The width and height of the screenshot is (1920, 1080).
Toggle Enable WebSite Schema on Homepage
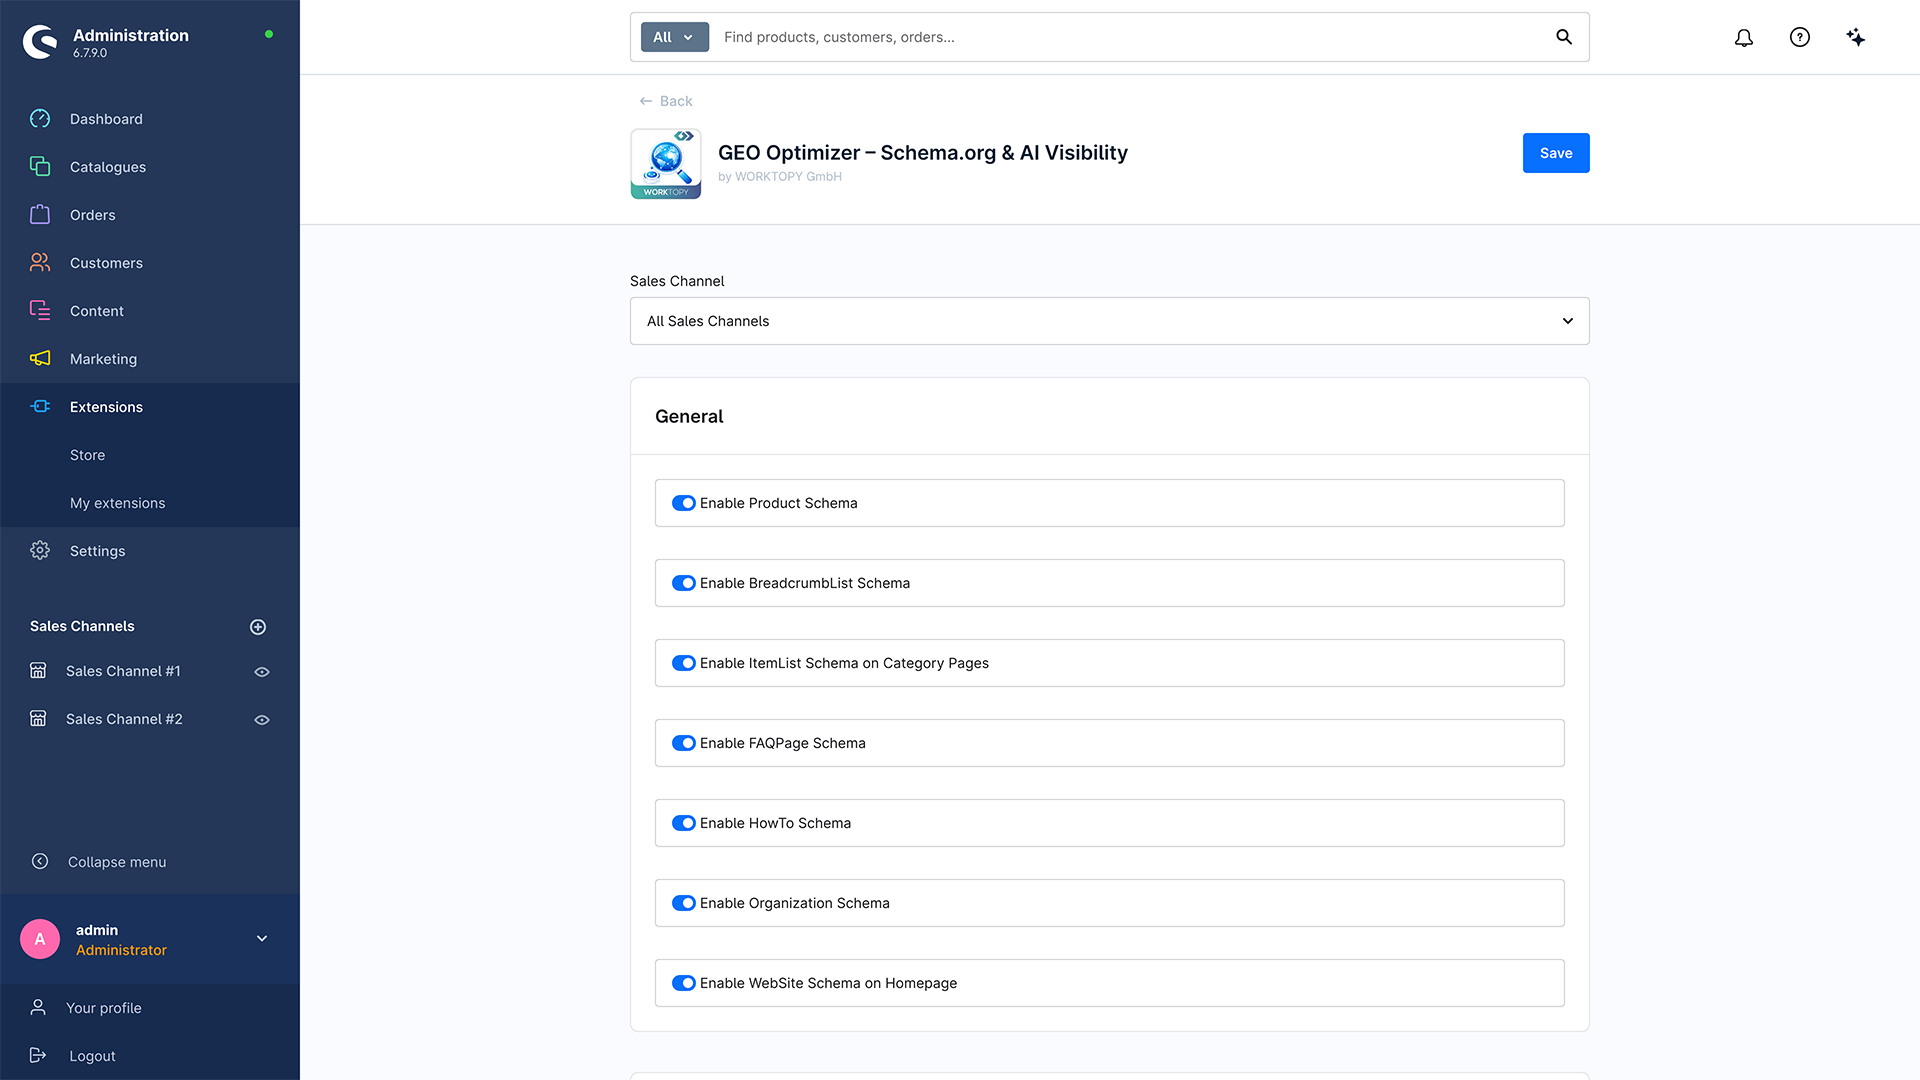click(x=684, y=983)
